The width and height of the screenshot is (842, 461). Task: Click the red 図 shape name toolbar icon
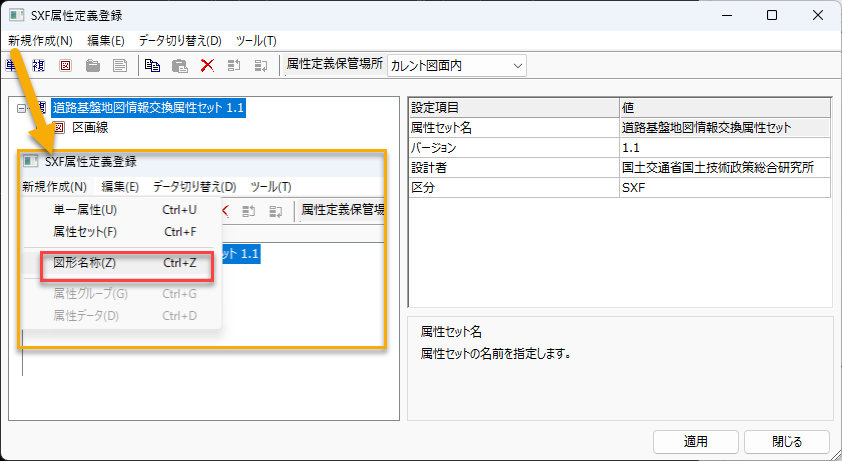coord(66,66)
